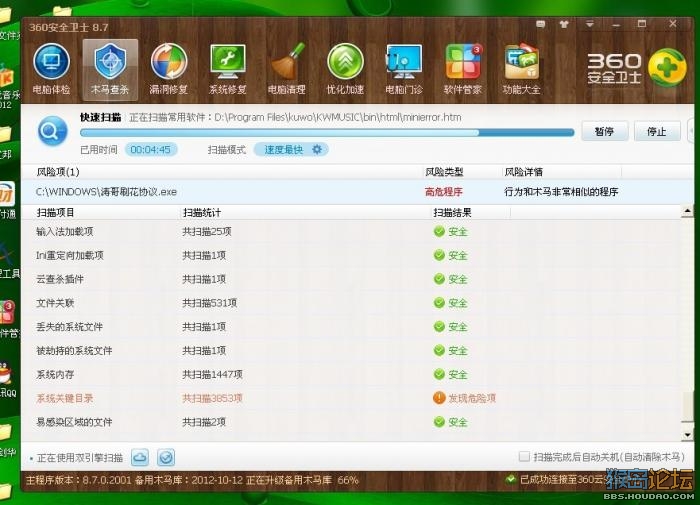
Task: Select the 被劫持的系统文件 row
Action: 351,351
